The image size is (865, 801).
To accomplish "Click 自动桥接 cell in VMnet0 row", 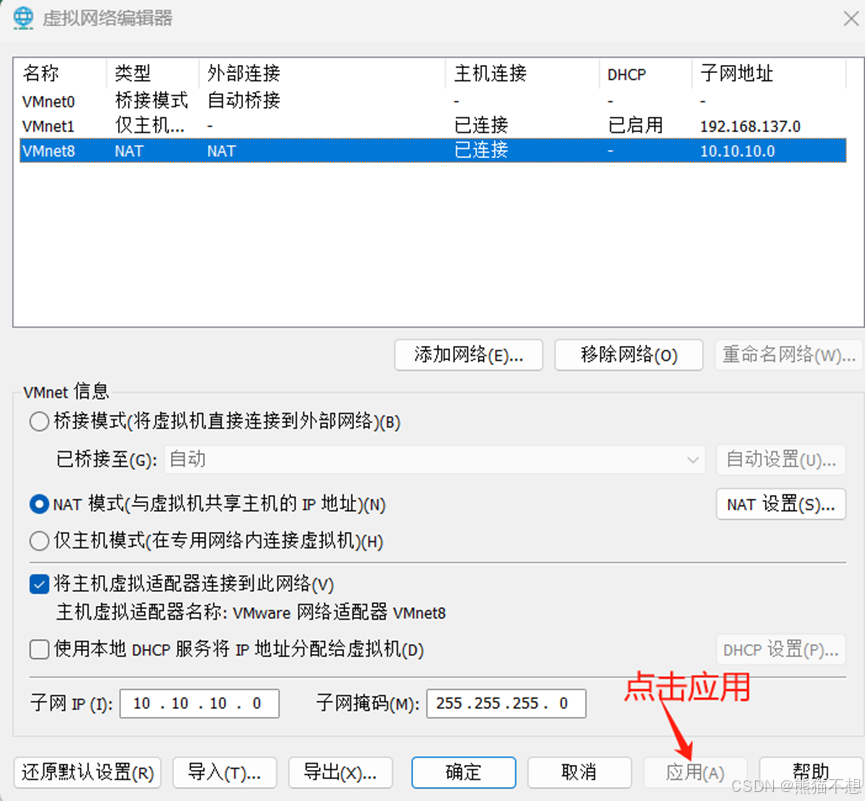I will pyautogui.click(x=244, y=100).
